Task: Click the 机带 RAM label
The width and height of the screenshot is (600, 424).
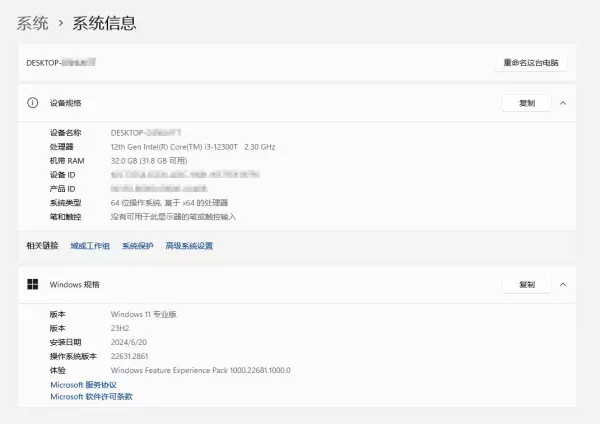Action: 67,161
